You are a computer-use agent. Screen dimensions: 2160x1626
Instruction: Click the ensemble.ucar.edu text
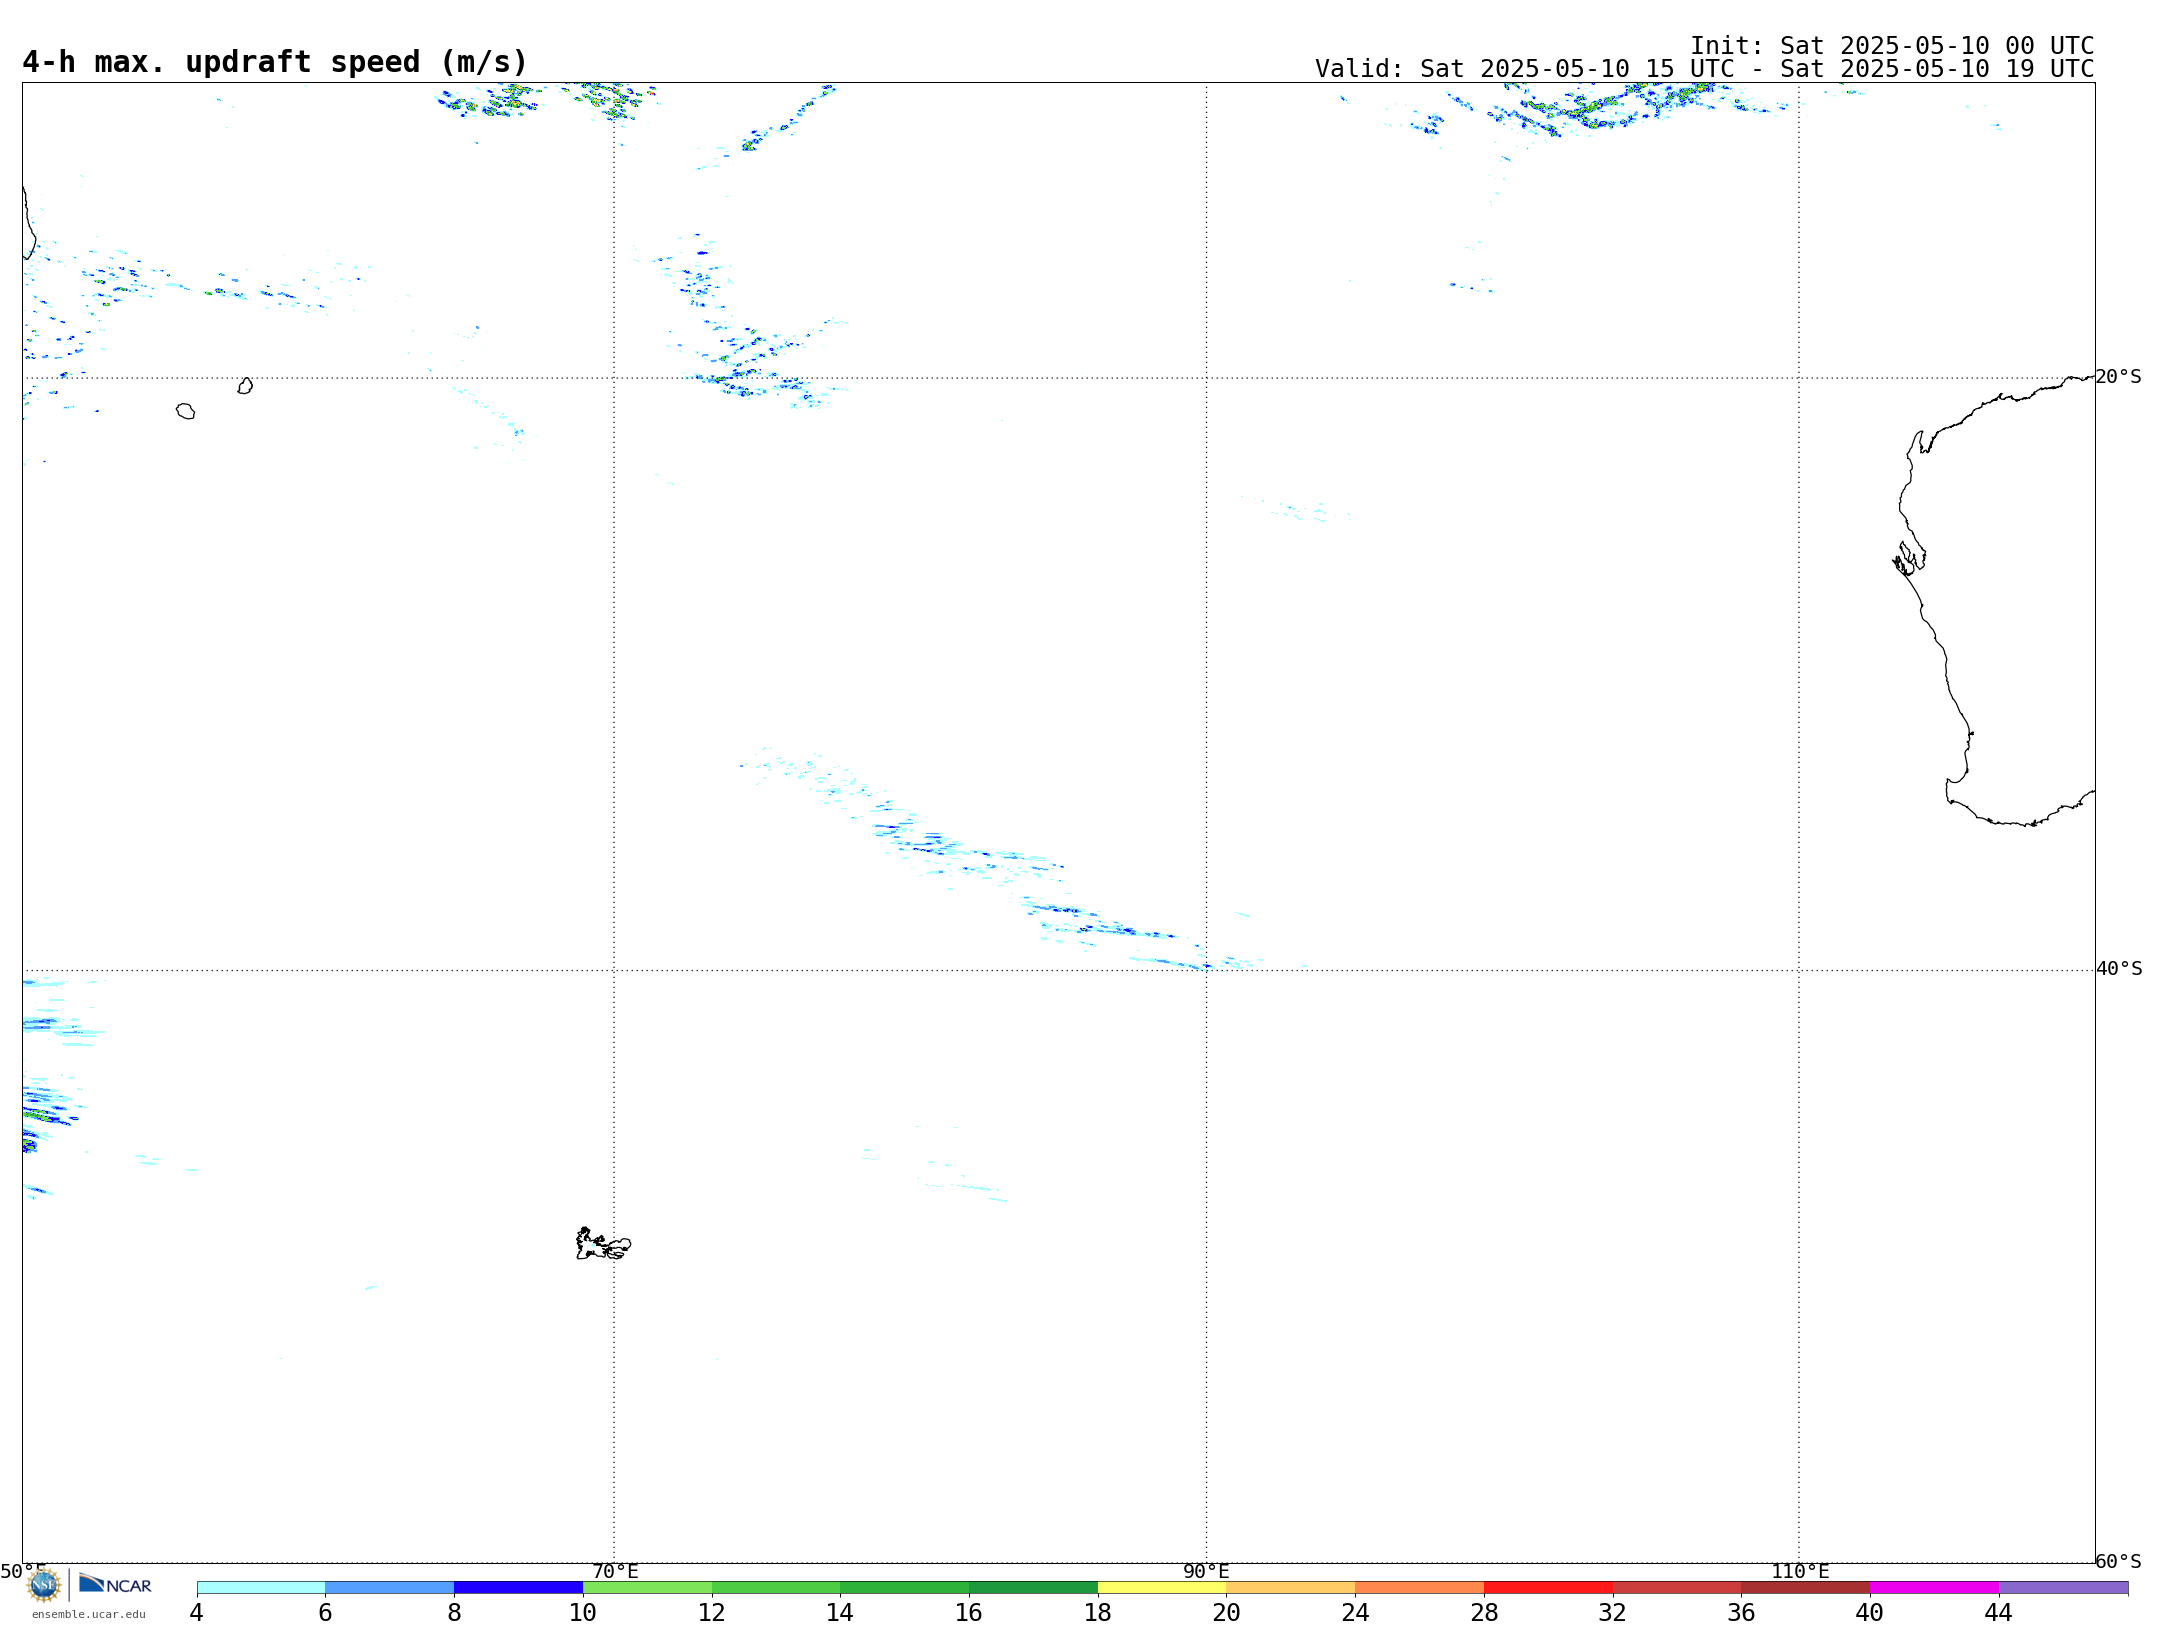[89, 1614]
